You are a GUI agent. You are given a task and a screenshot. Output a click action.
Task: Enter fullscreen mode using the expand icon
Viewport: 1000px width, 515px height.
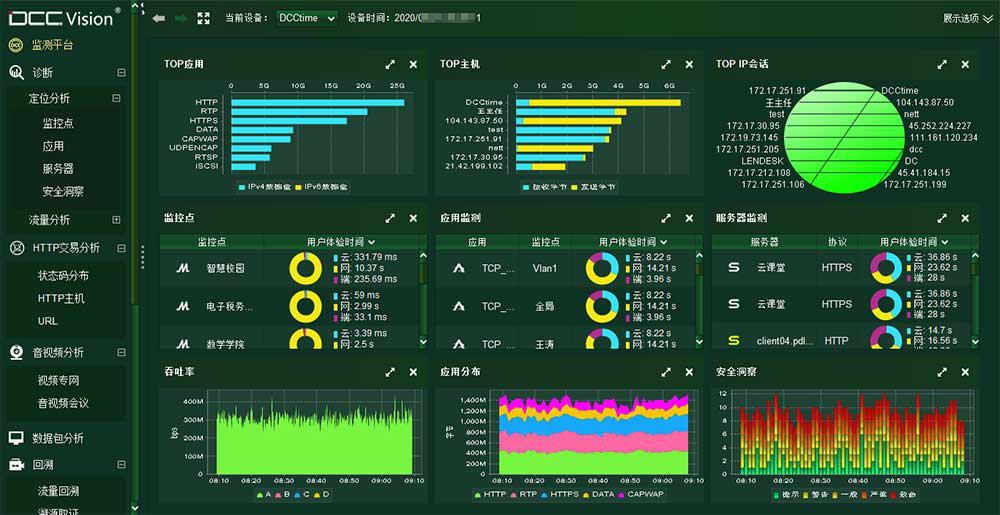point(204,18)
